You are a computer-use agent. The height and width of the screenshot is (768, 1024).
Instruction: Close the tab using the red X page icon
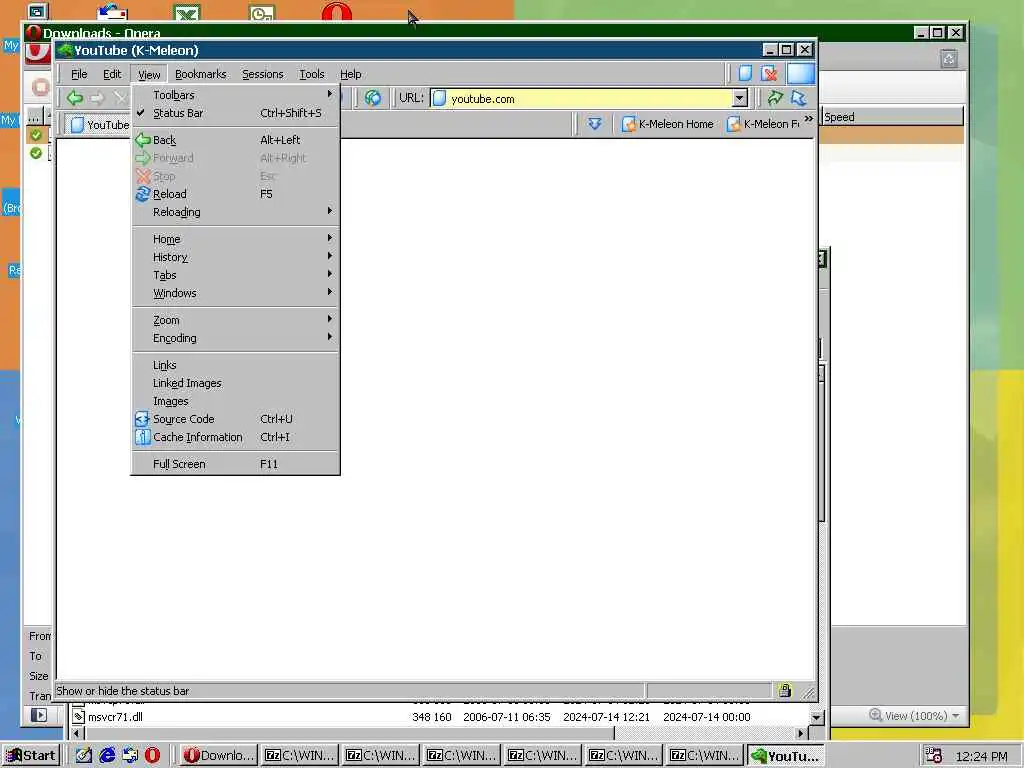click(x=769, y=73)
